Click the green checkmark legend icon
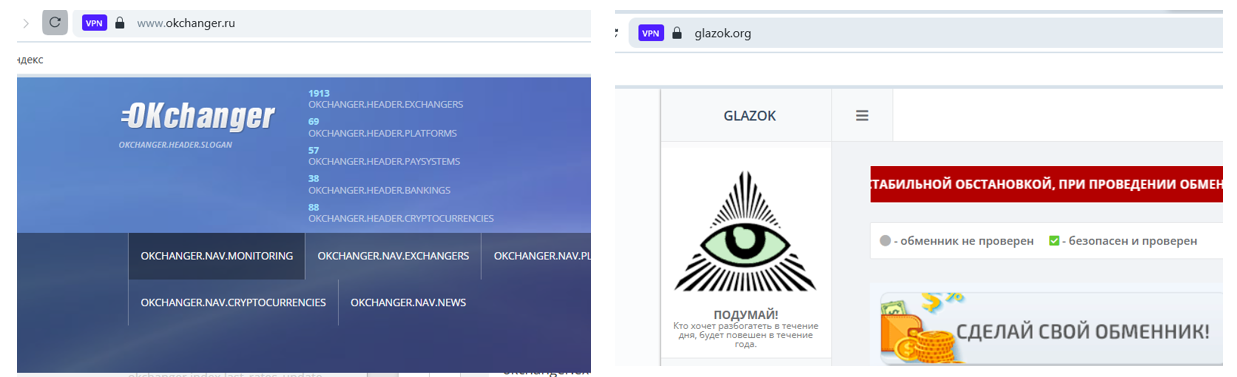The width and height of the screenshot is (1237, 377). point(1054,241)
